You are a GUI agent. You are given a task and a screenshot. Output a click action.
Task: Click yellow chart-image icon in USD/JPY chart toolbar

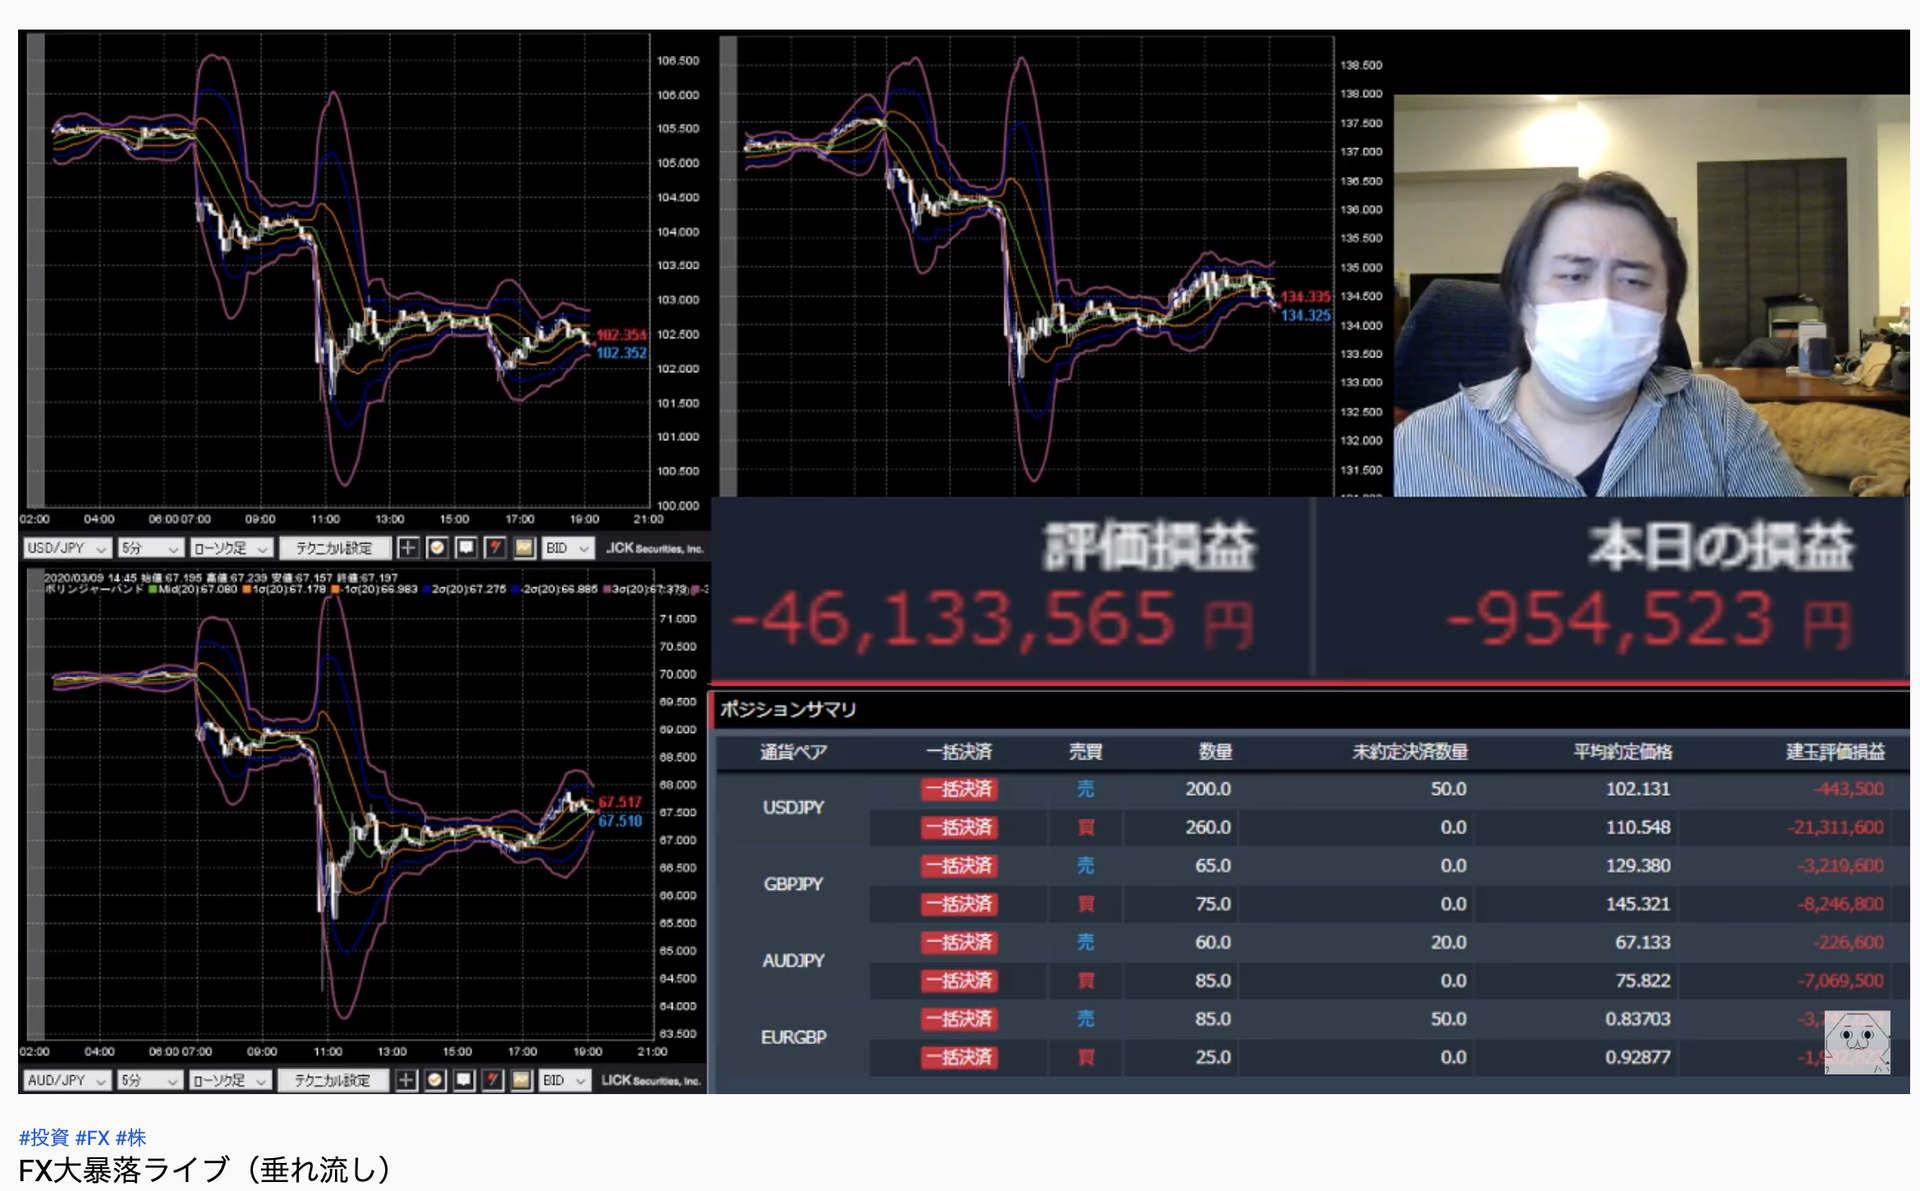[x=524, y=548]
